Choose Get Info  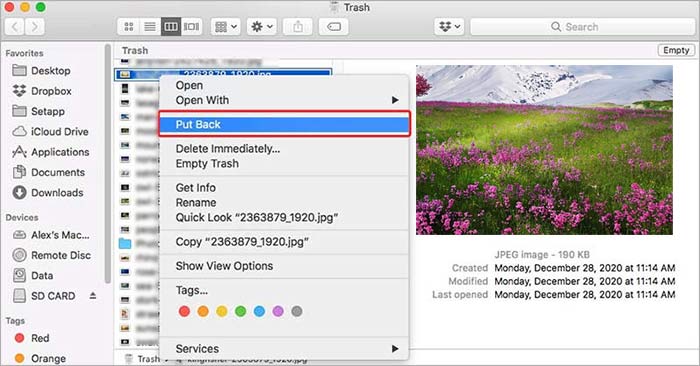click(284, 187)
